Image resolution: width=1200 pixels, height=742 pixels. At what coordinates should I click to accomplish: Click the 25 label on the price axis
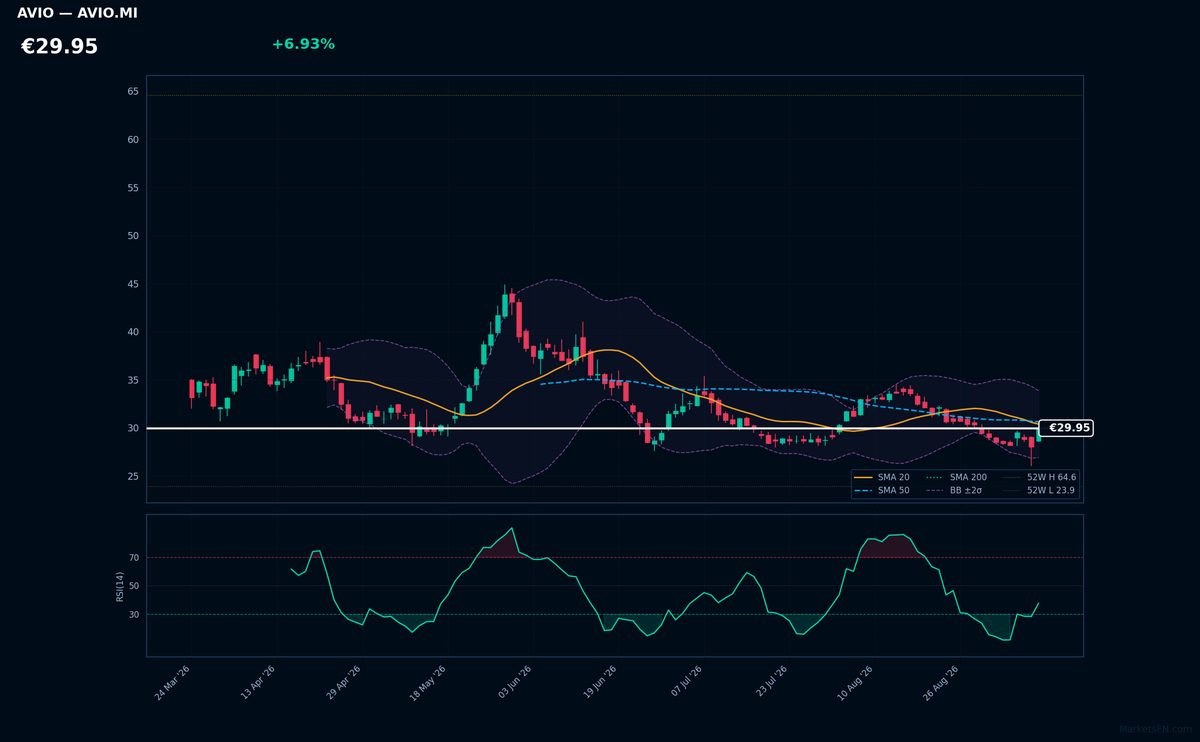click(x=133, y=476)
